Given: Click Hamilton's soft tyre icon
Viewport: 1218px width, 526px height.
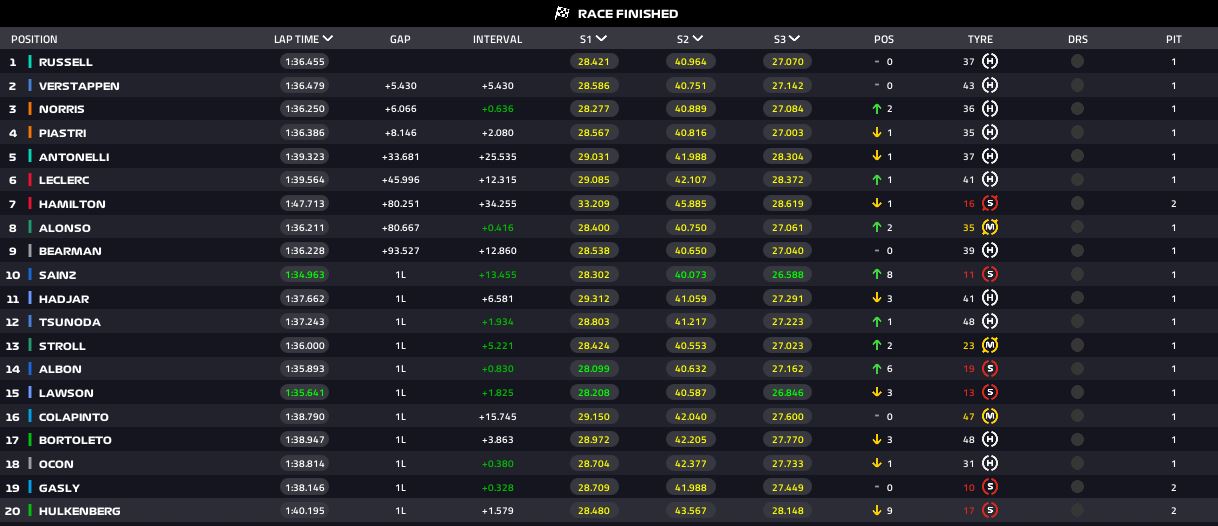Looking at the screenshot, I should click(x=990, y=204).
